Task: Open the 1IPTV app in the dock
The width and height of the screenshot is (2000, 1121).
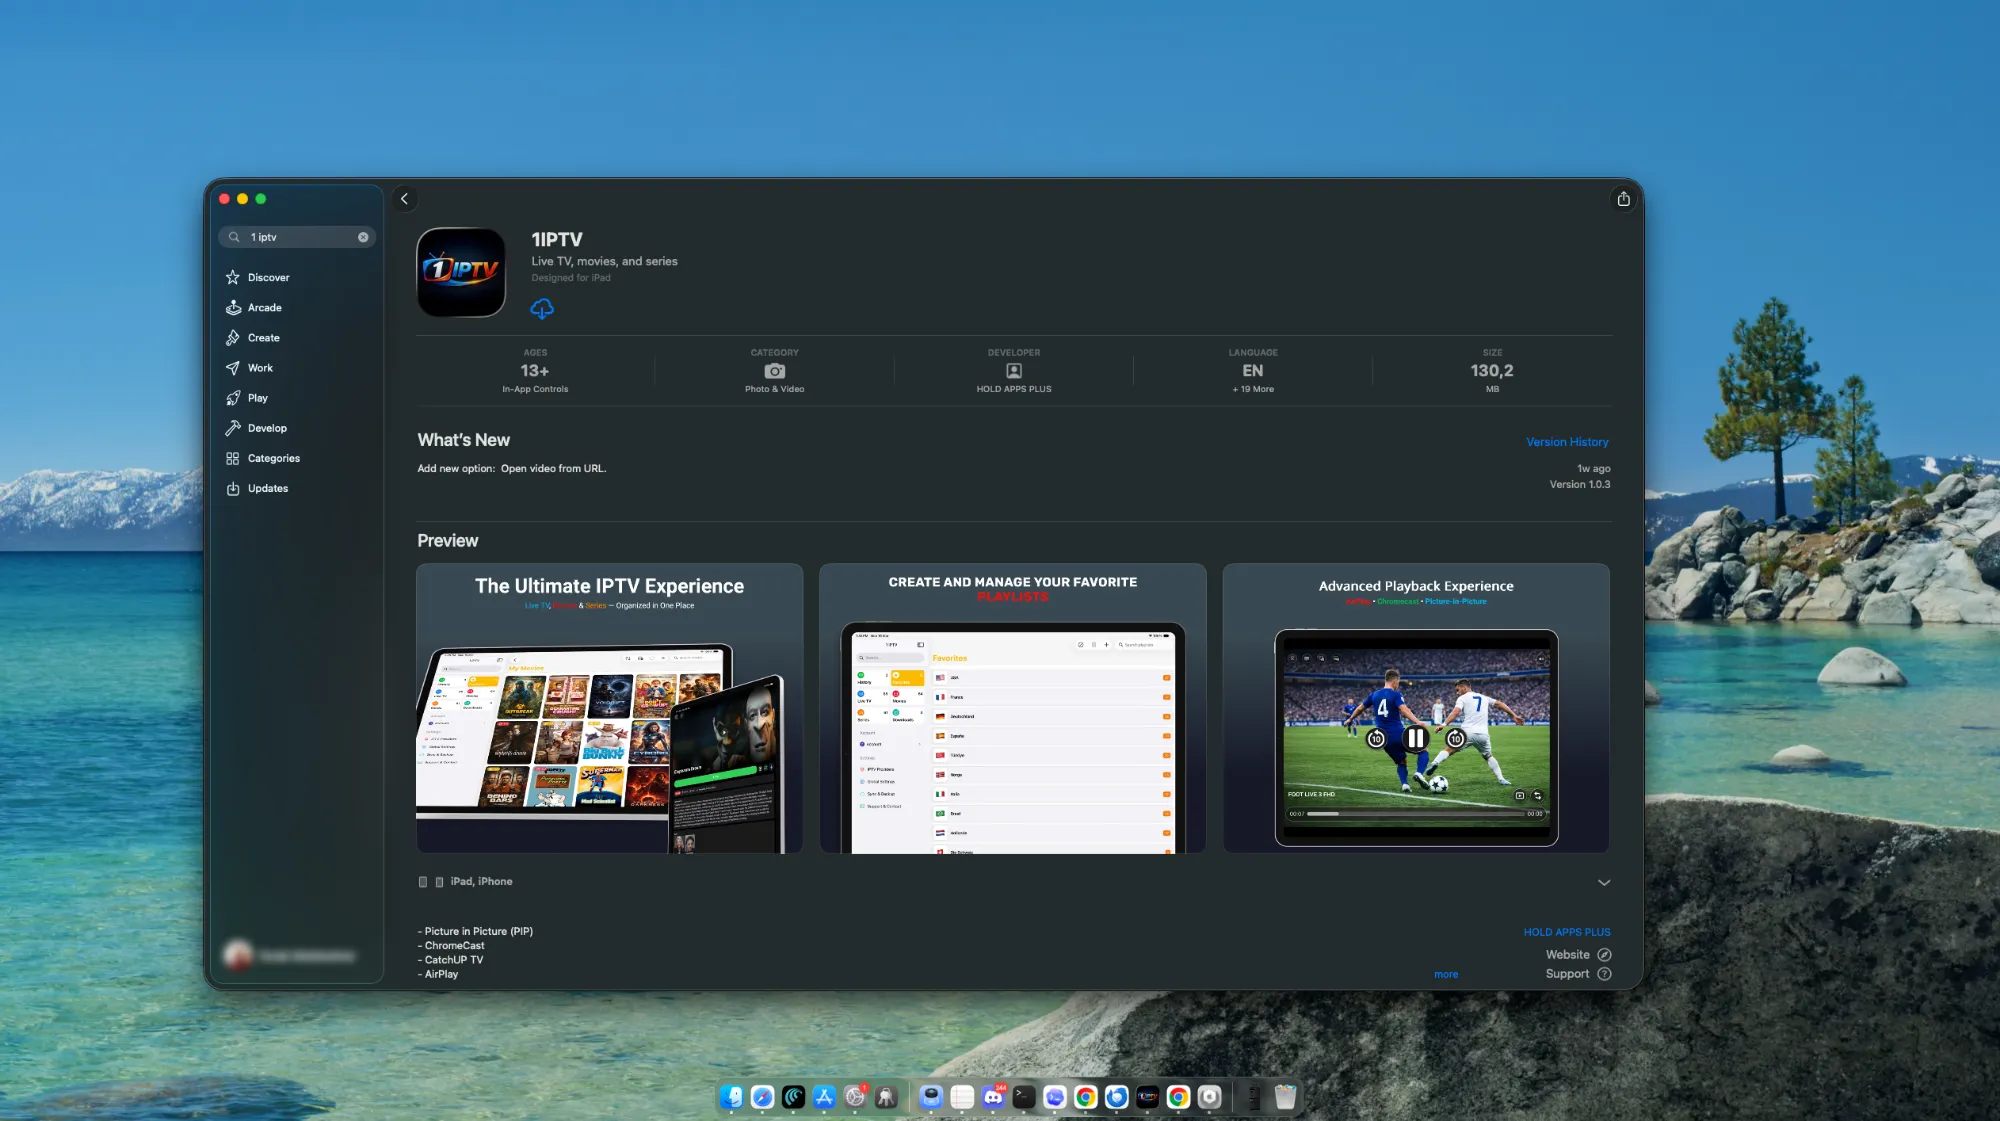Action: 1148,1097
